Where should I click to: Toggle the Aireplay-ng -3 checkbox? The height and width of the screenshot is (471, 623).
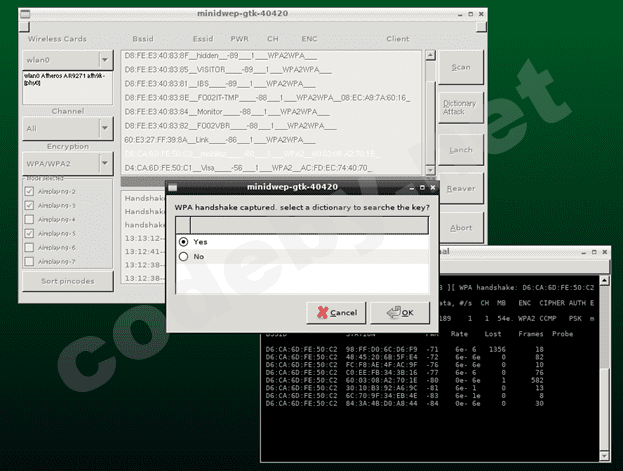pyautogui.click(x=31, y=205)
